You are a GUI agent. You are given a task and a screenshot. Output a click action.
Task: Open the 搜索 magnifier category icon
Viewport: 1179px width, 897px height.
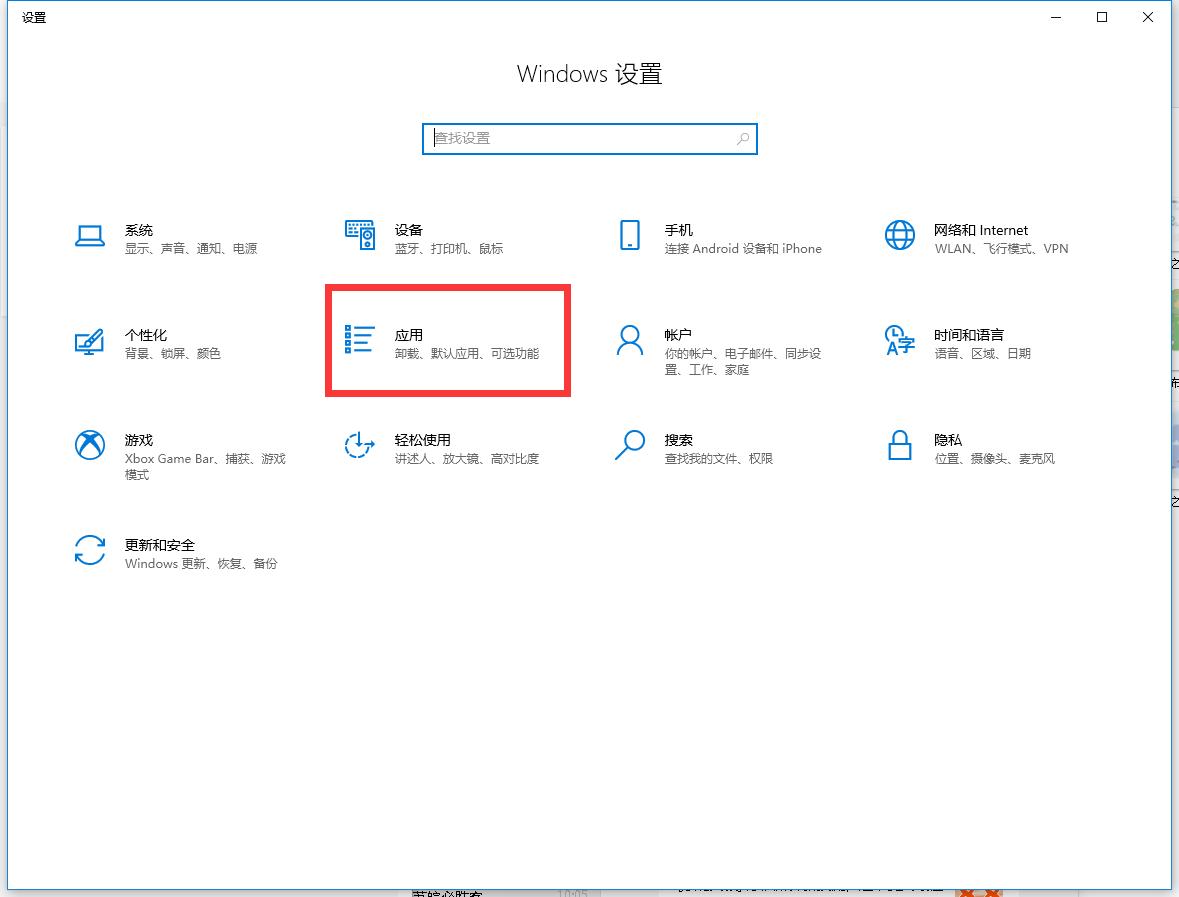click(x=629, y=445)
